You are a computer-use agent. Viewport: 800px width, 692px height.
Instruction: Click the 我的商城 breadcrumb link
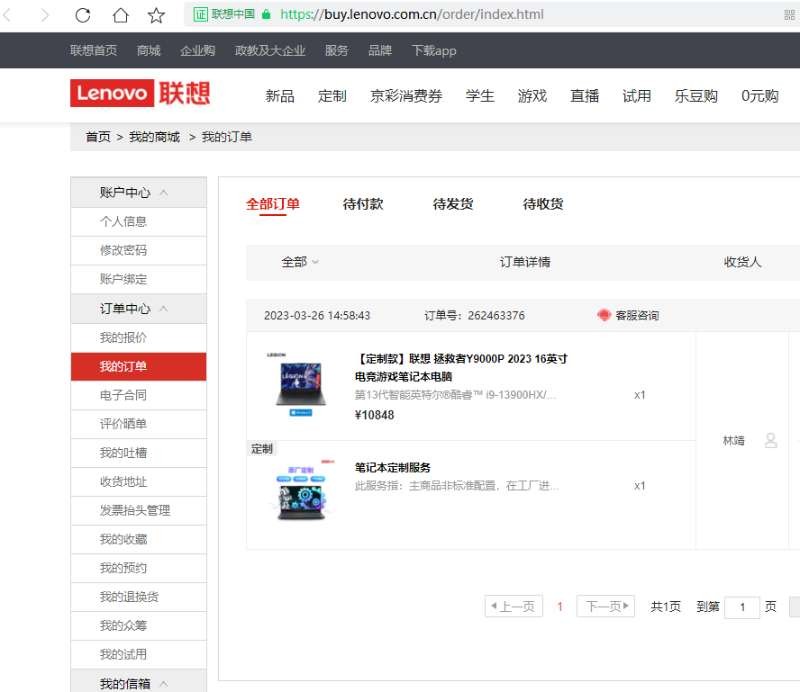point(154,137)
